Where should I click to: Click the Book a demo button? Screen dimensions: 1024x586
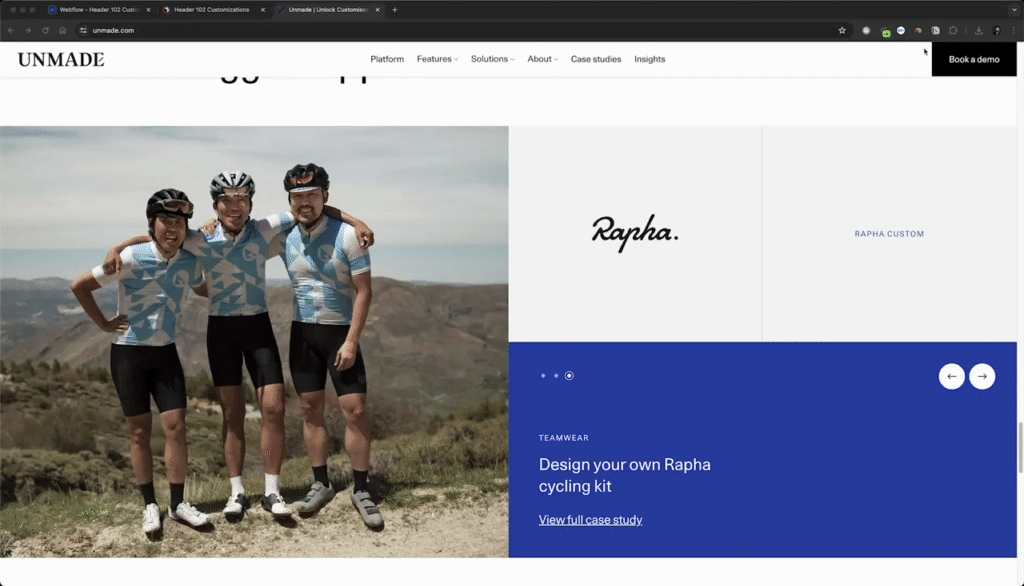pyautogui.click(x=974, y=59)
